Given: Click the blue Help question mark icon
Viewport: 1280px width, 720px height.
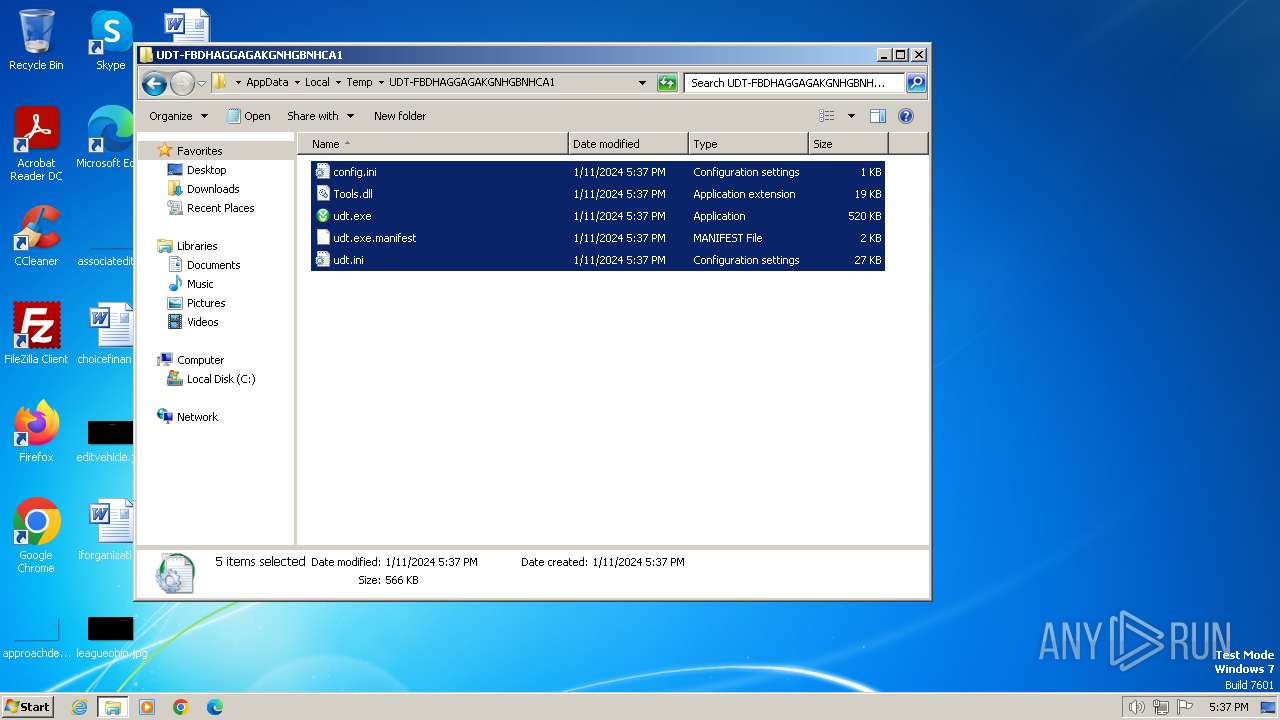Looking at the screenshot, I should pyautogui.click(x=906, y=116).
